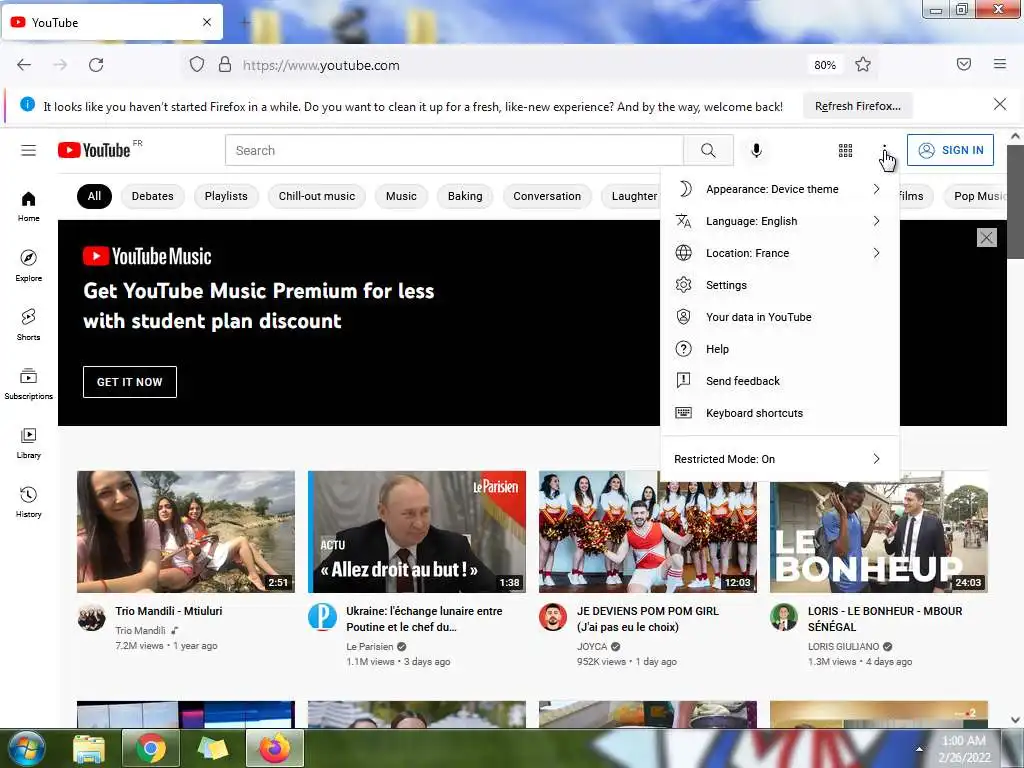Image resolution: width=1024 pixels, height=768 pixels.
Task: Close the YouTube Music promo banner
Action: [x=987, y=238]
